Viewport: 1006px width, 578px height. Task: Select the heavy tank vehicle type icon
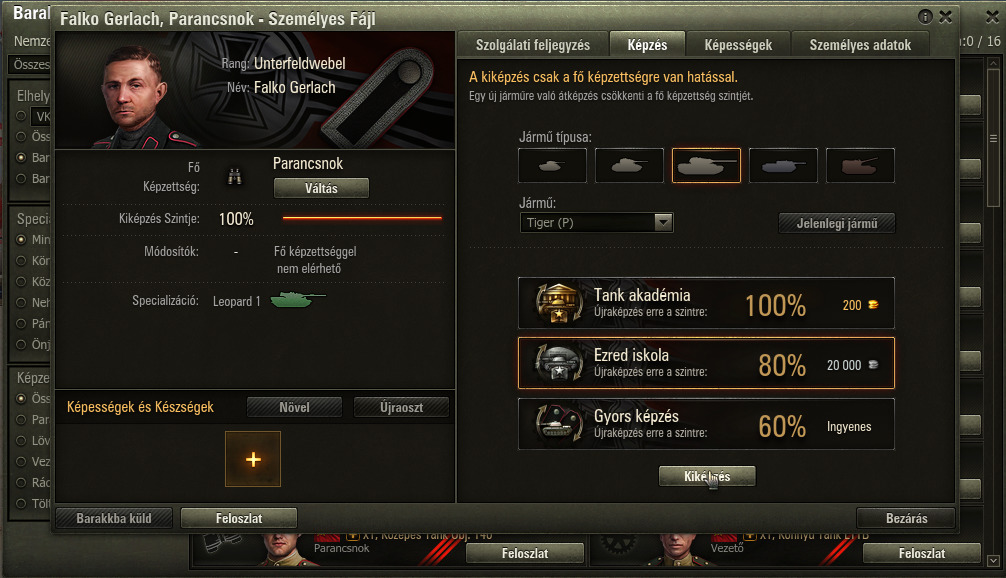click(x=706, y=166)
